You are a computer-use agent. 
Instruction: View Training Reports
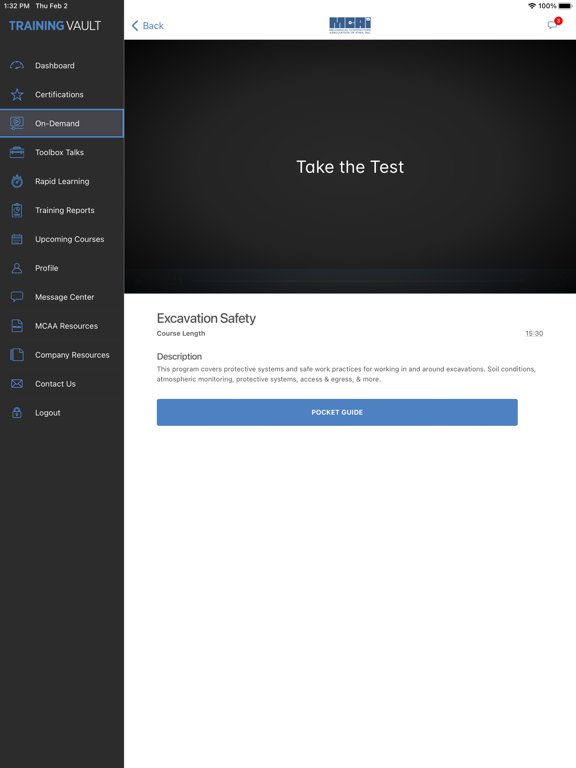tap(62, 210)
